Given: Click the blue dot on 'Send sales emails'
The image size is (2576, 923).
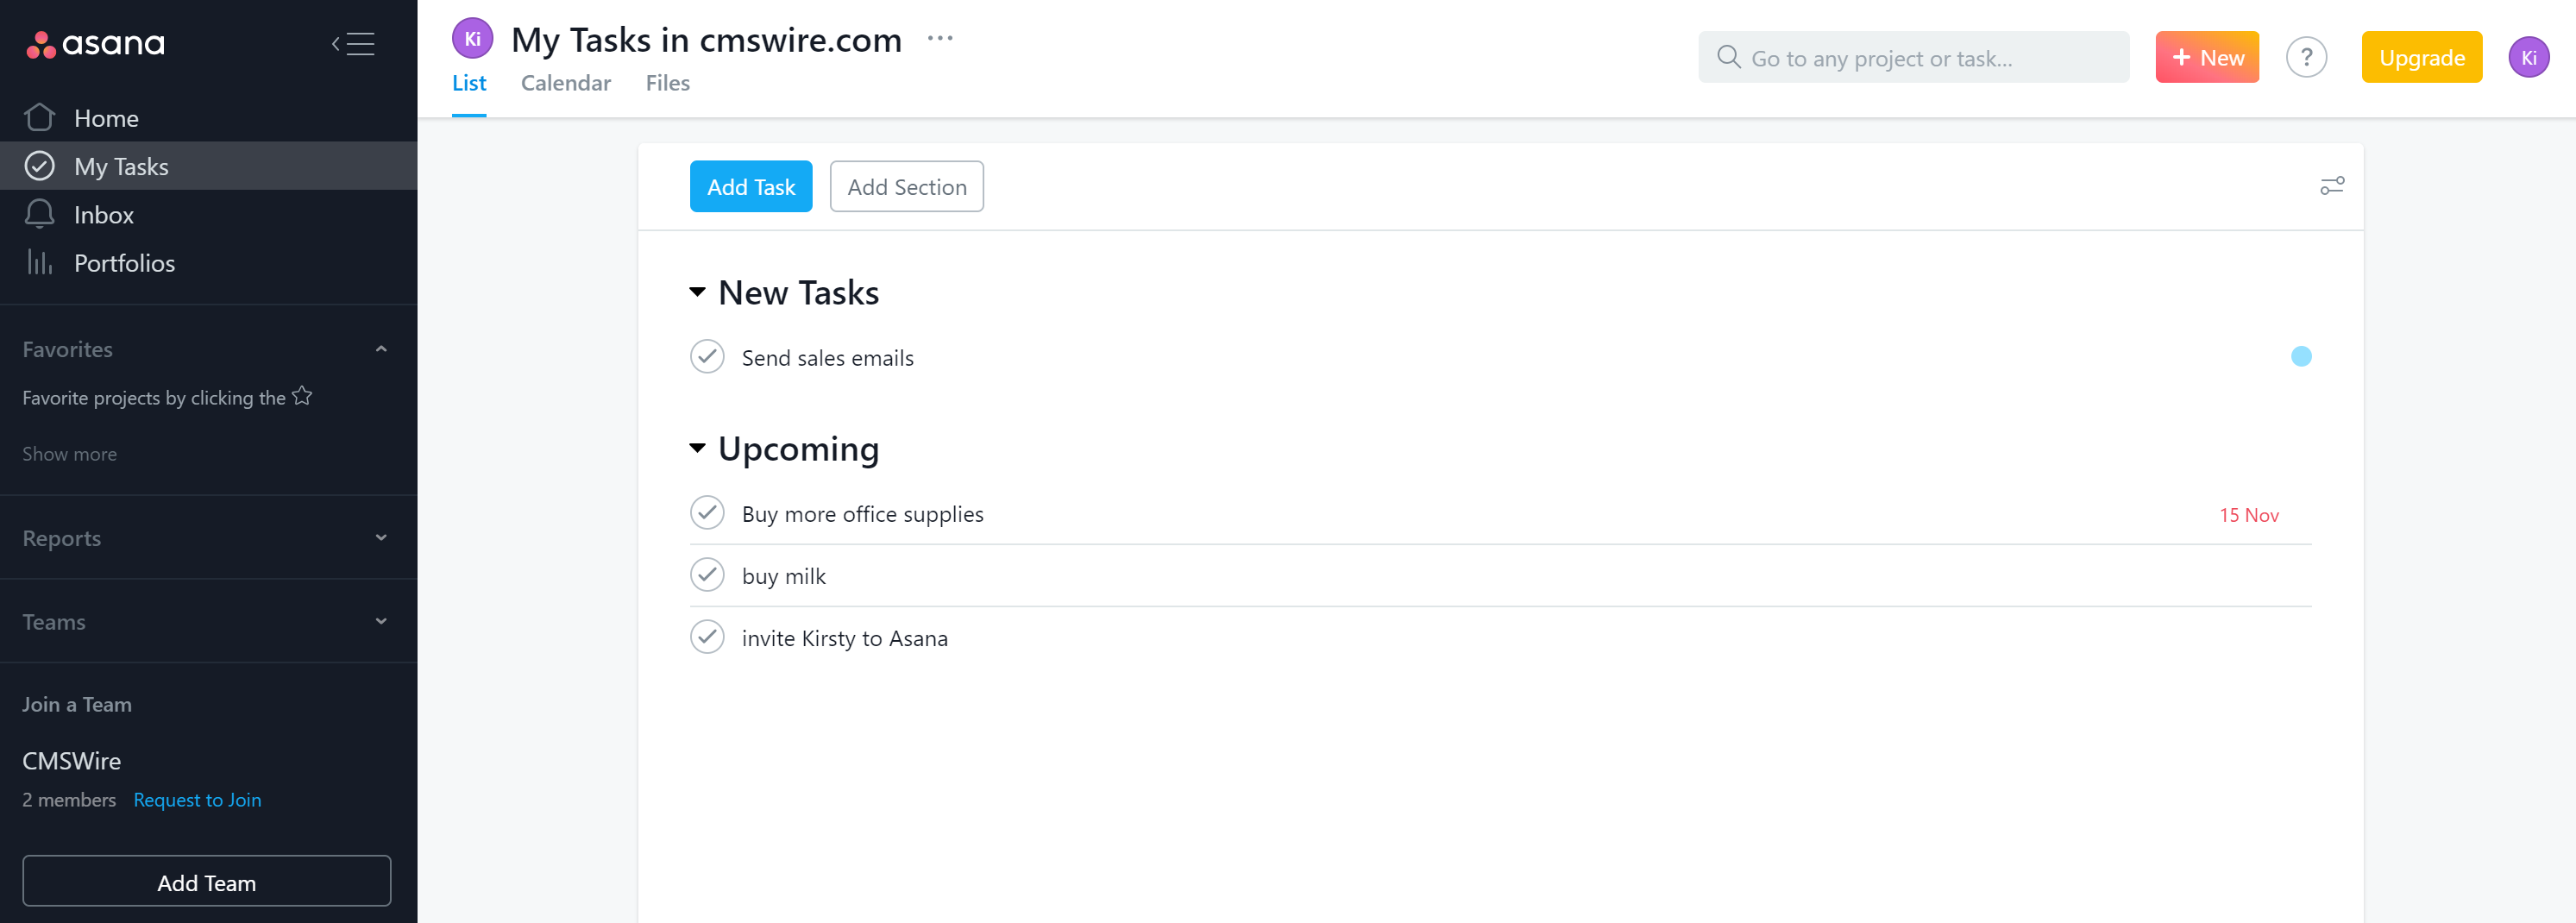Looking at the screenshot, I should click(x=2300, y=357).
